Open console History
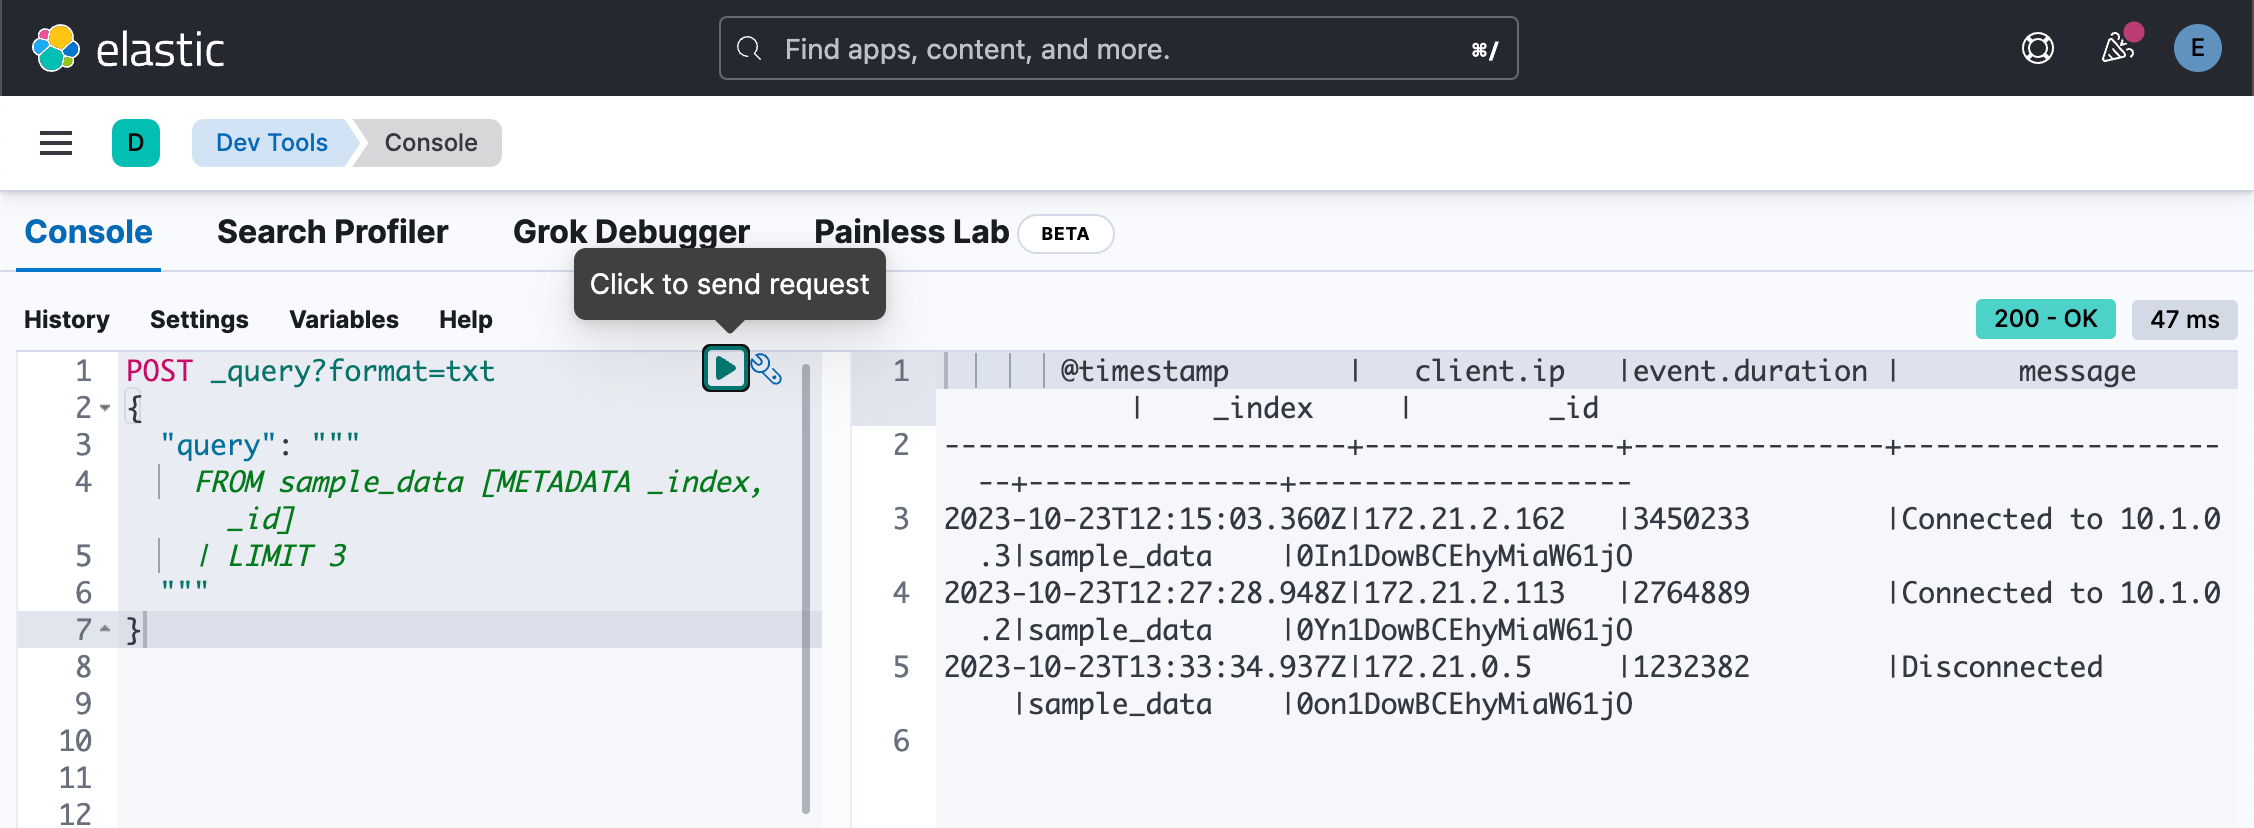 point(67,319)
